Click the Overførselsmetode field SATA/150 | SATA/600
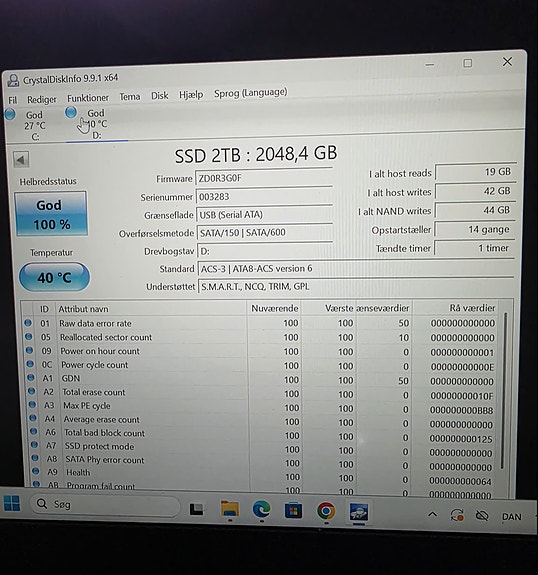This screenshot has width=538, height=575. tap(265, 232)
